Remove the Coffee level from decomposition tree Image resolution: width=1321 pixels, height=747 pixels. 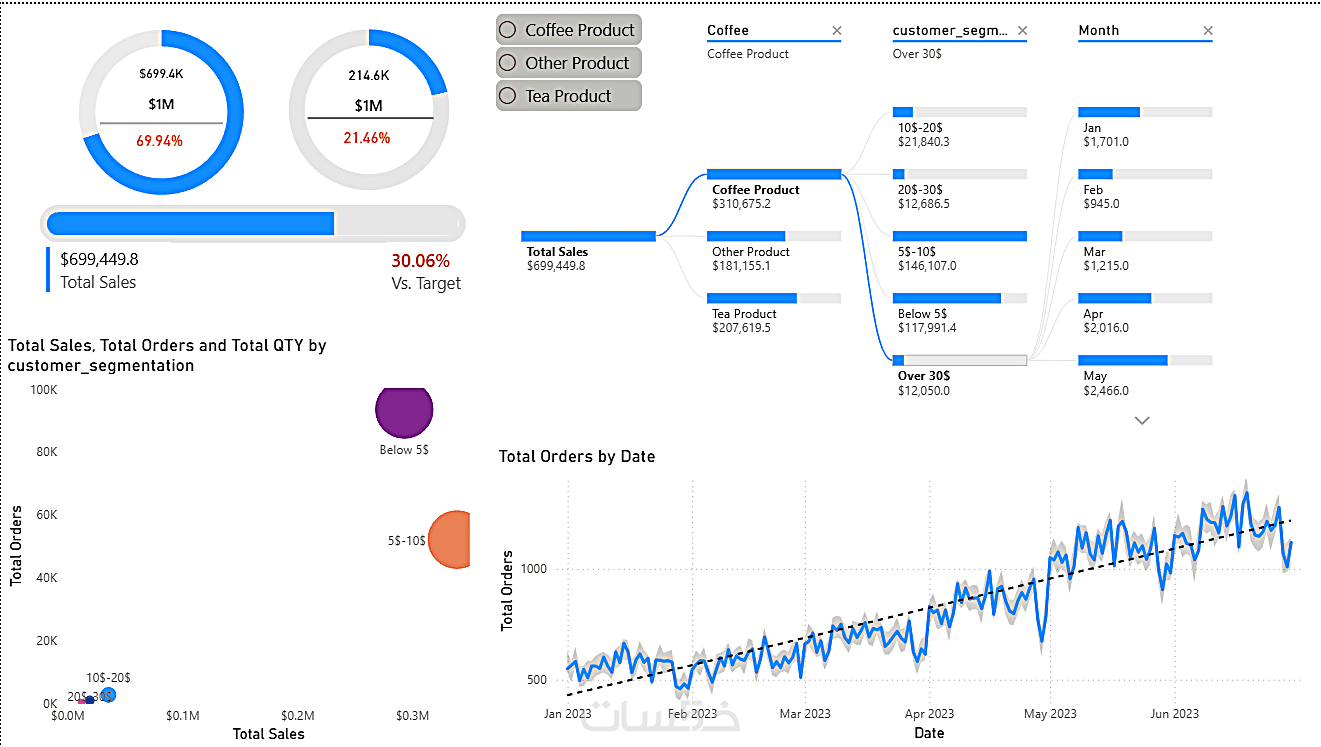pos(837,31)
